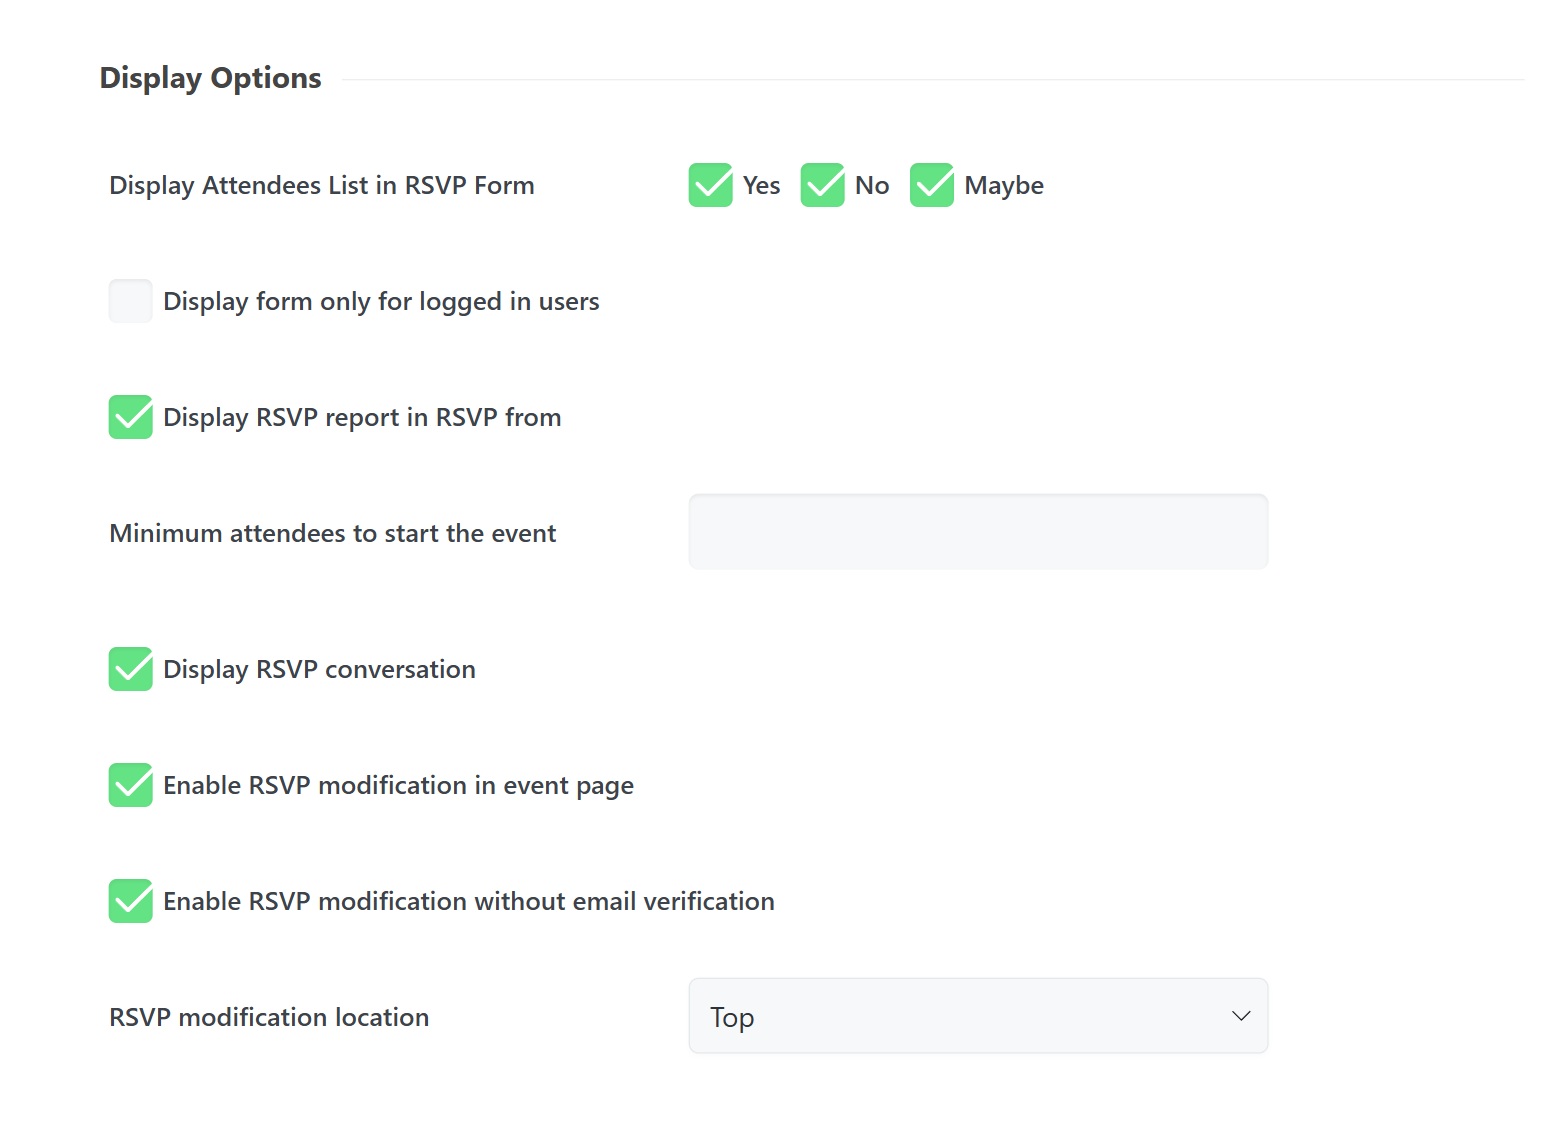Screen dimensions: 1565x1121
Task: Open the RSVP modification location dropdown
Action: (977, 1016)
